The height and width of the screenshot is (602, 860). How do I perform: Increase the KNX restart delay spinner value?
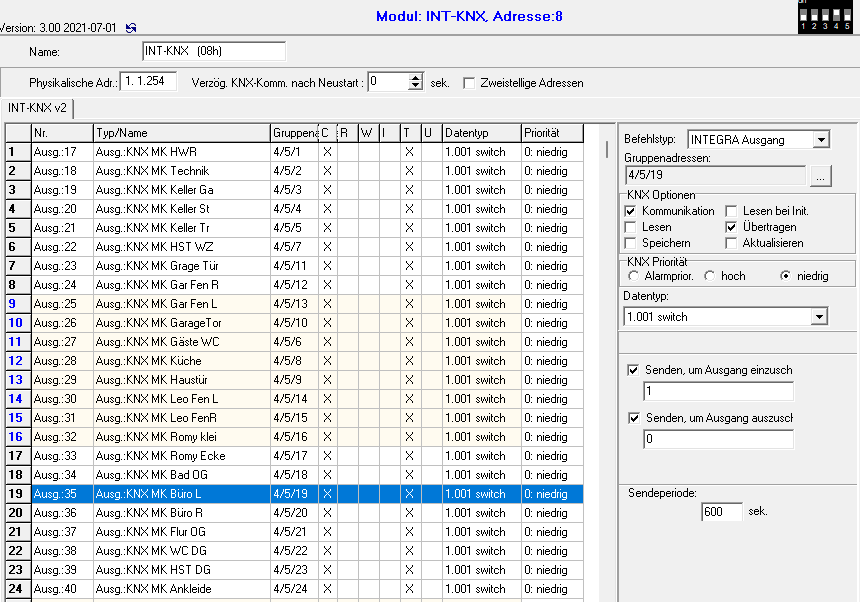416,78
